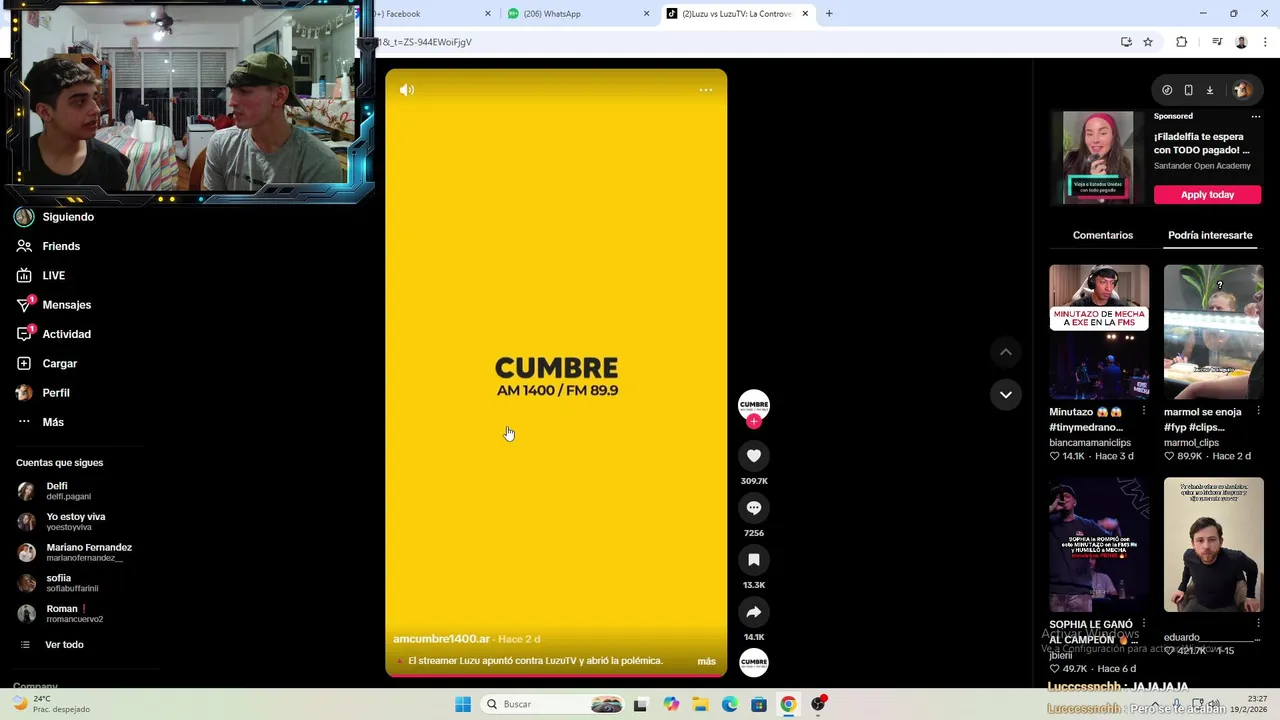Expand the caption with 'más'
Screen dimensions: 1280x720
706,661
